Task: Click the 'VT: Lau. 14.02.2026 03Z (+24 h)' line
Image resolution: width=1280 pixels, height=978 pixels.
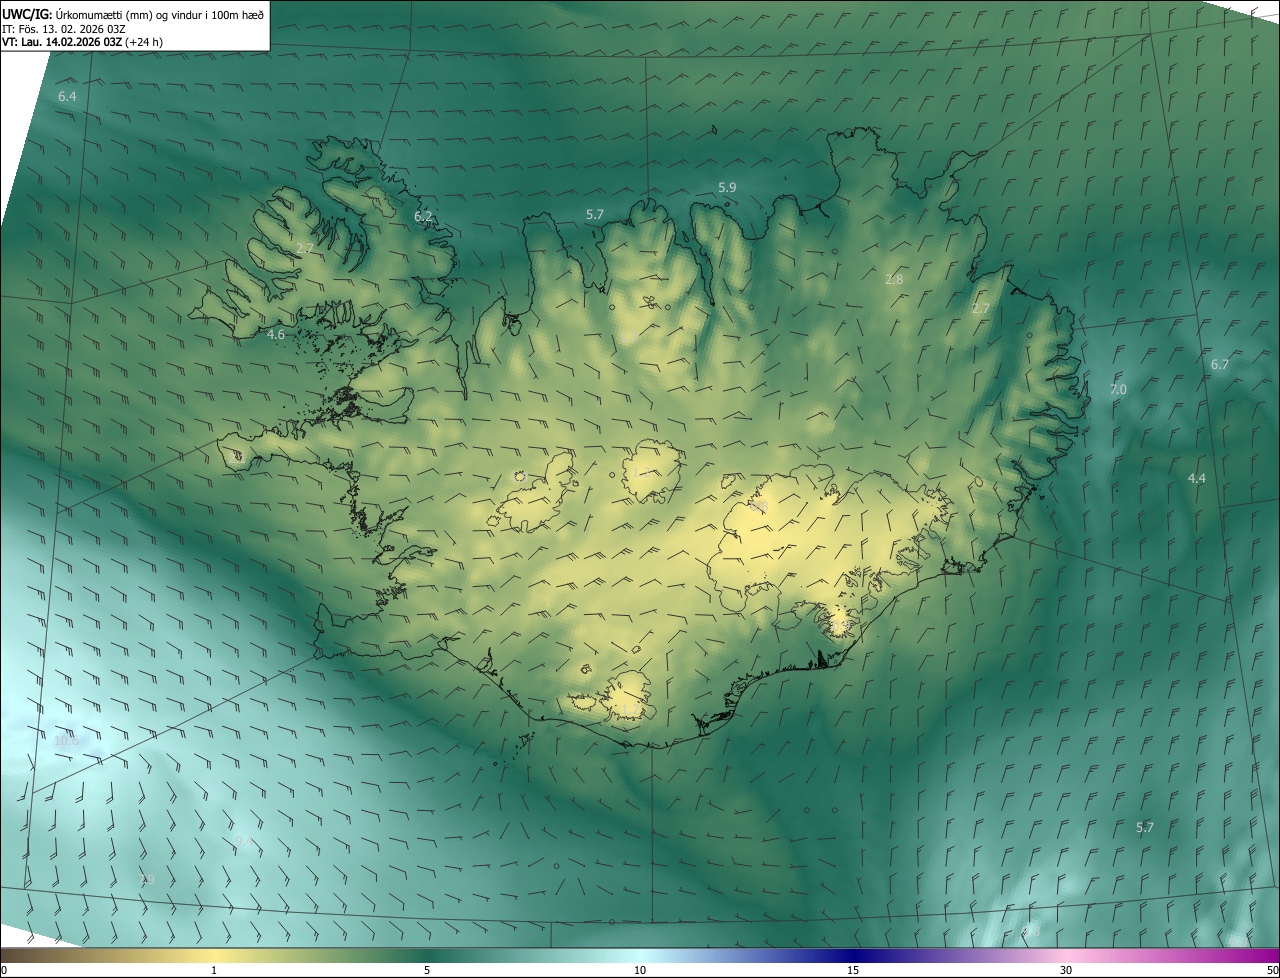Action: pos(83,42)
